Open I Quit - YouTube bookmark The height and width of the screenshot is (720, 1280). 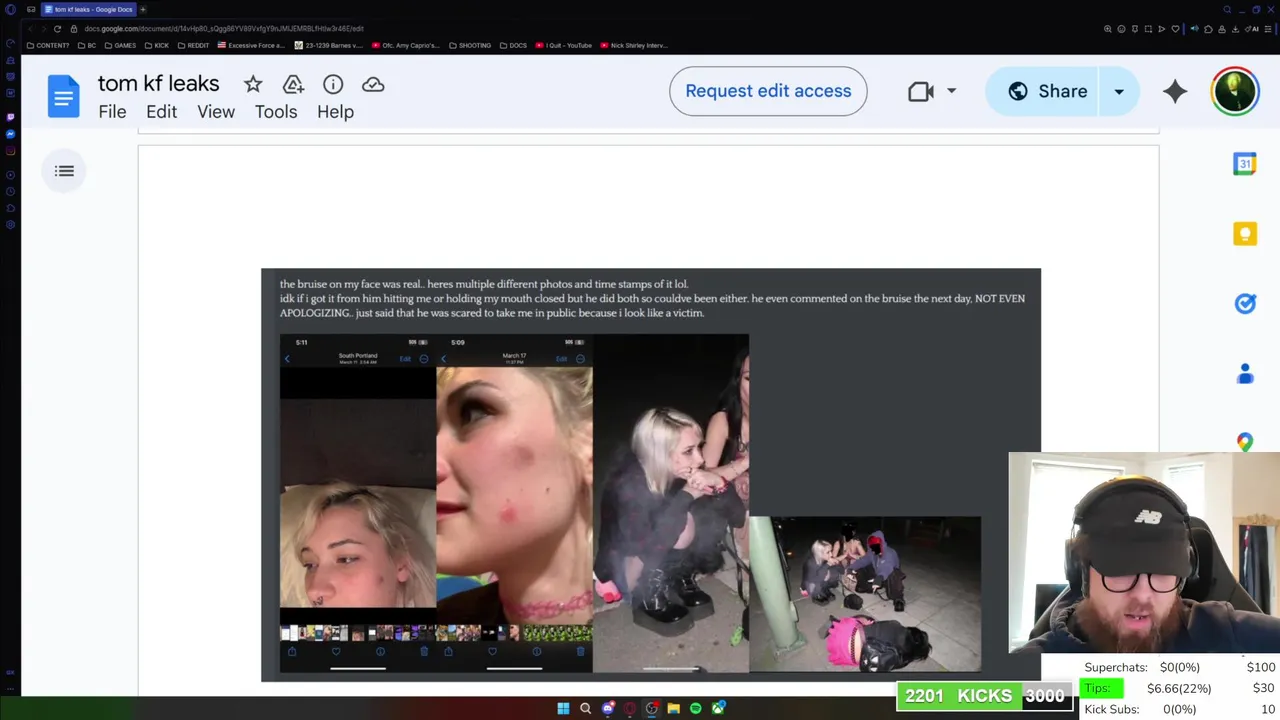563,45
